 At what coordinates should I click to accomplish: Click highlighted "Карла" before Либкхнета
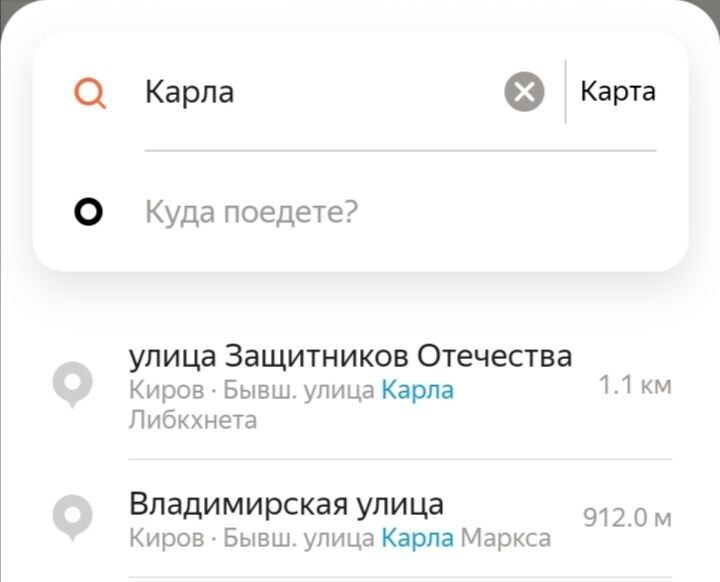(x=418, y=390)
